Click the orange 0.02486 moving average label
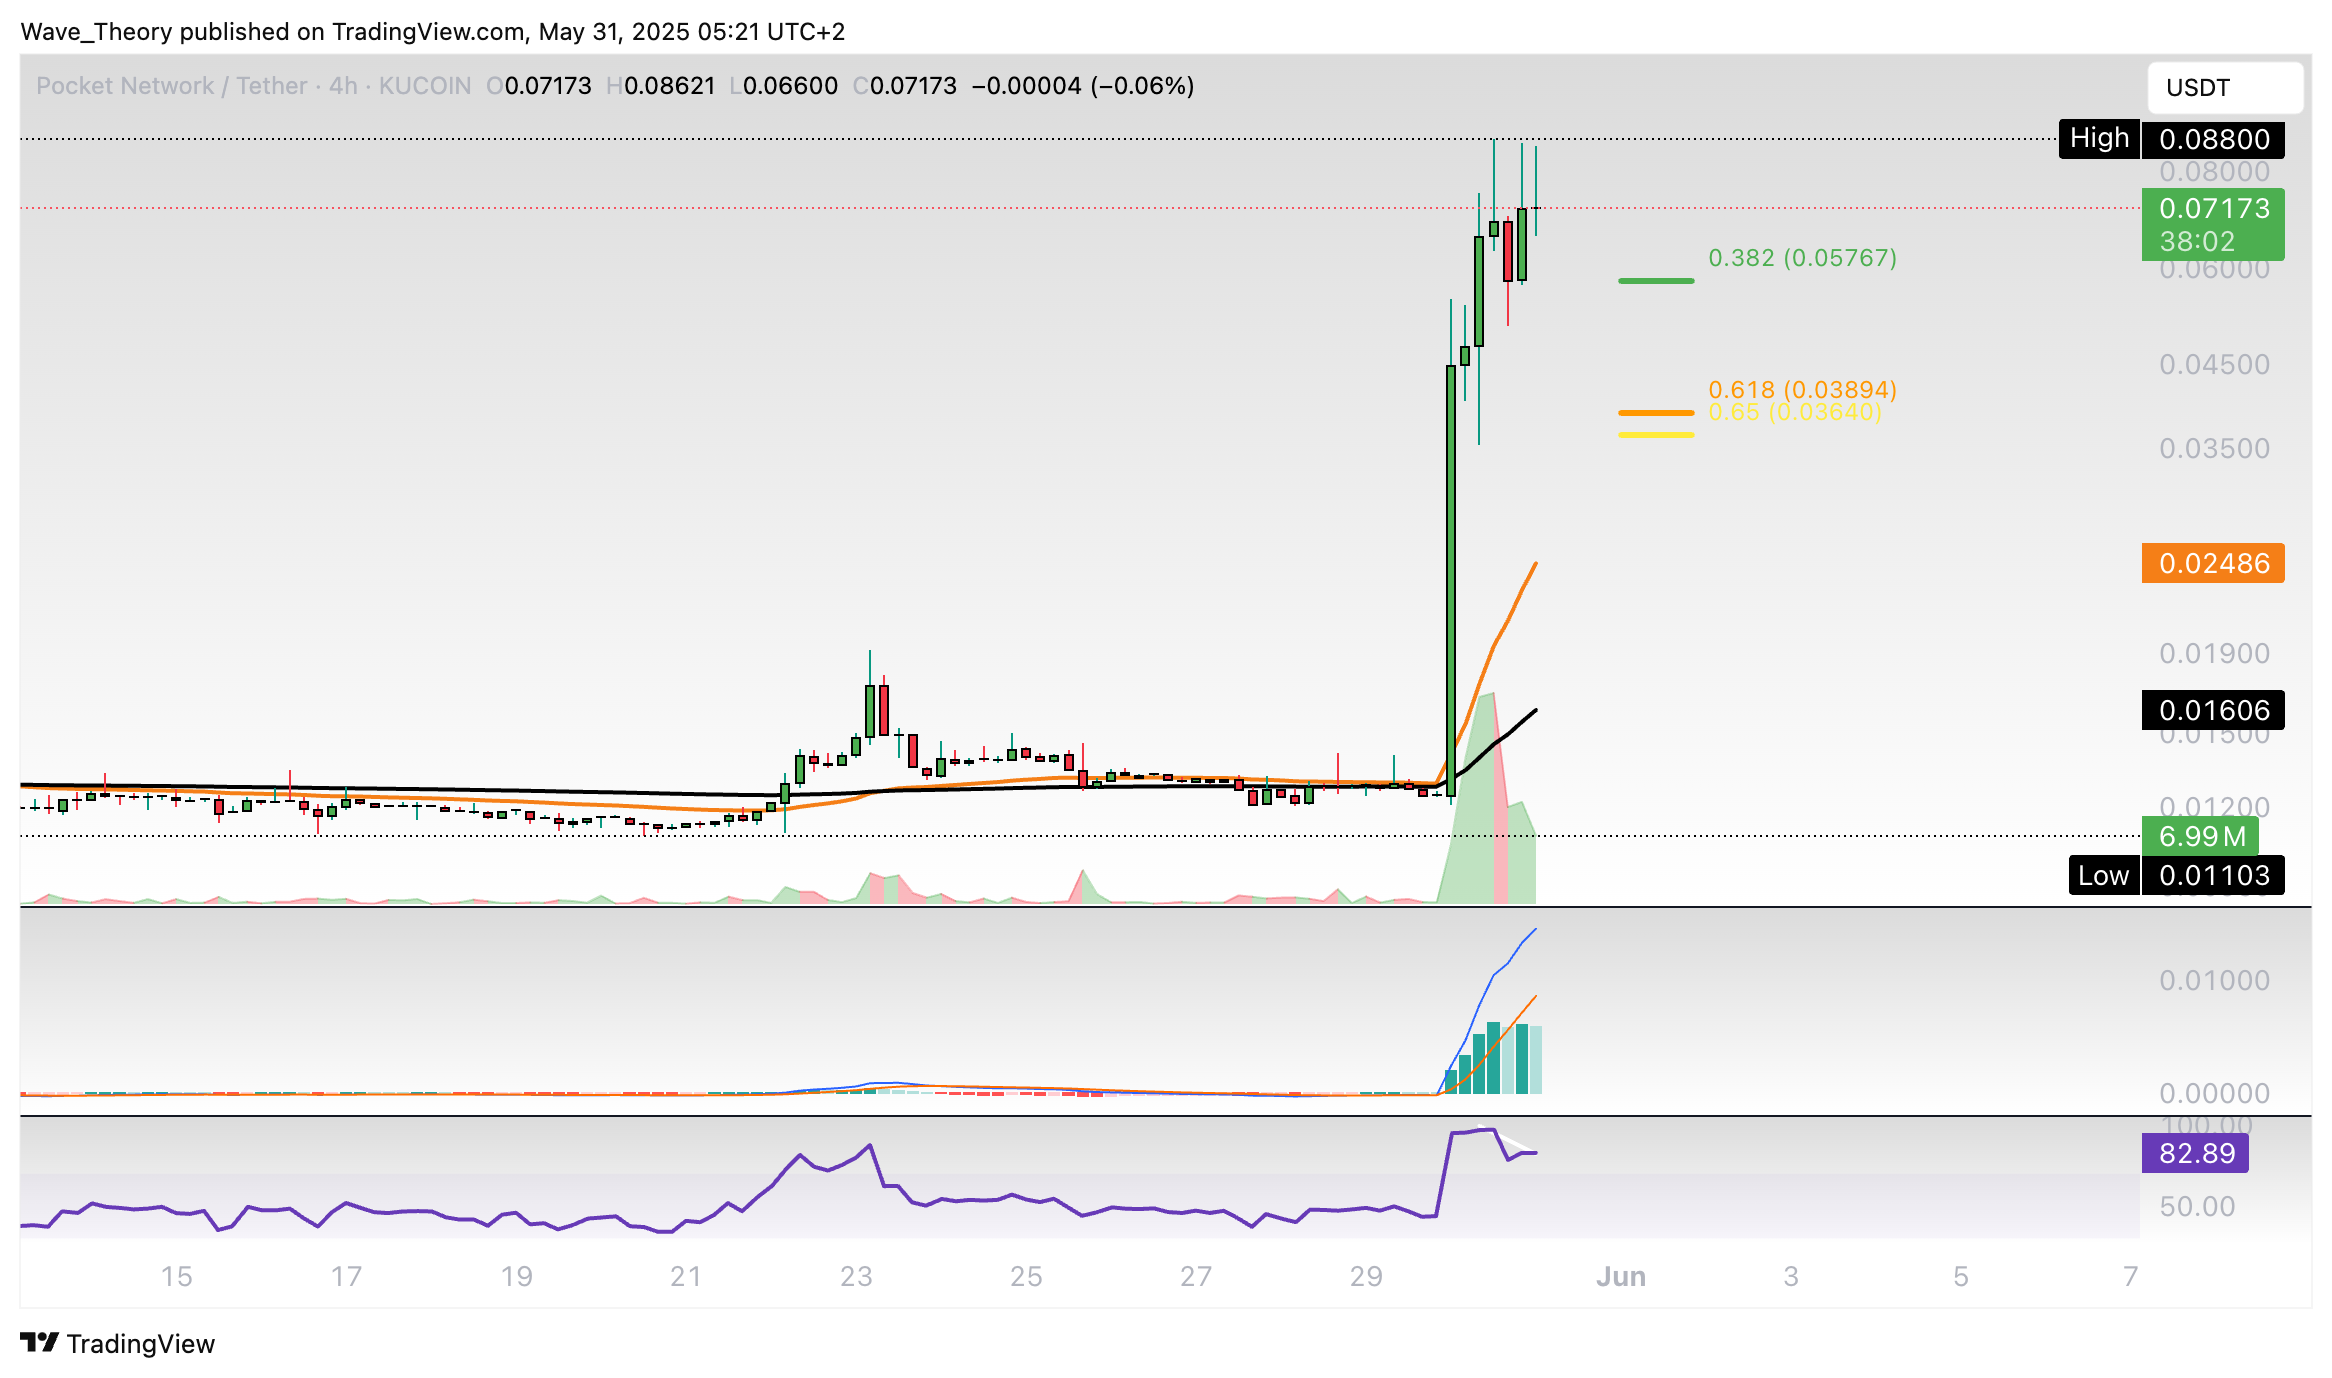The width and height of the screenshot is (2332, 1378). pyautogui.click(x=2212, y=563)
